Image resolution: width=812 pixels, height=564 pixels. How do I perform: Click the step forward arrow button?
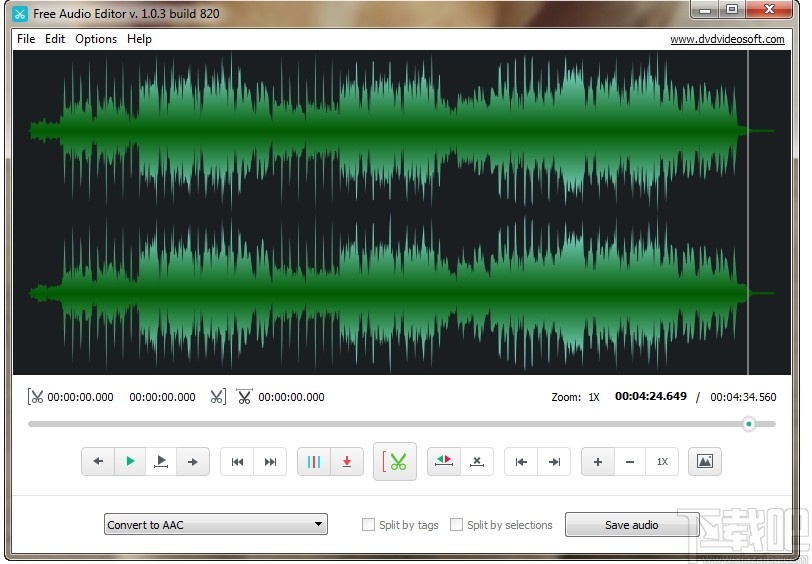tap(193, 461)
